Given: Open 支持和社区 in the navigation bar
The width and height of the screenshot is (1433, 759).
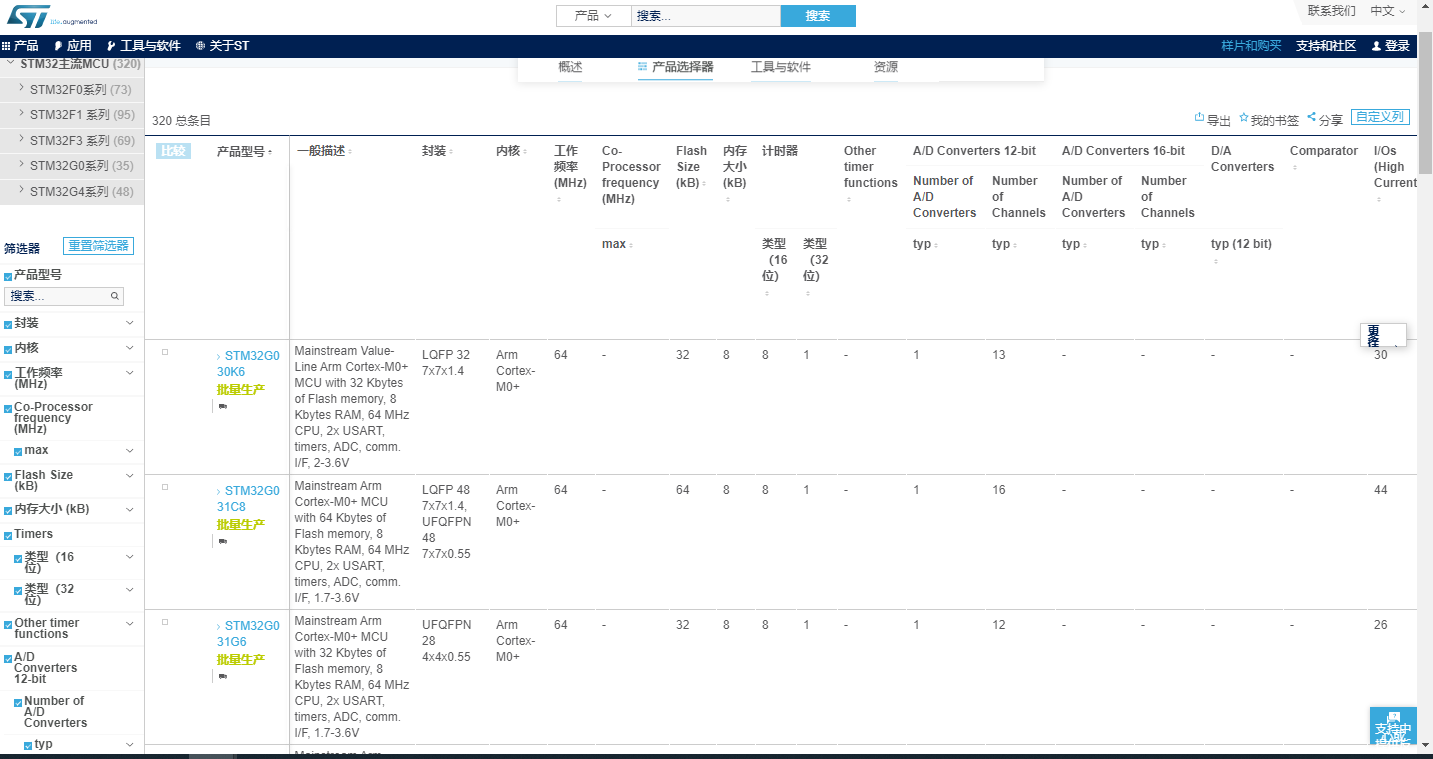Looking at the screenshot, I should pyautogui.click(x=1326, y=46).
